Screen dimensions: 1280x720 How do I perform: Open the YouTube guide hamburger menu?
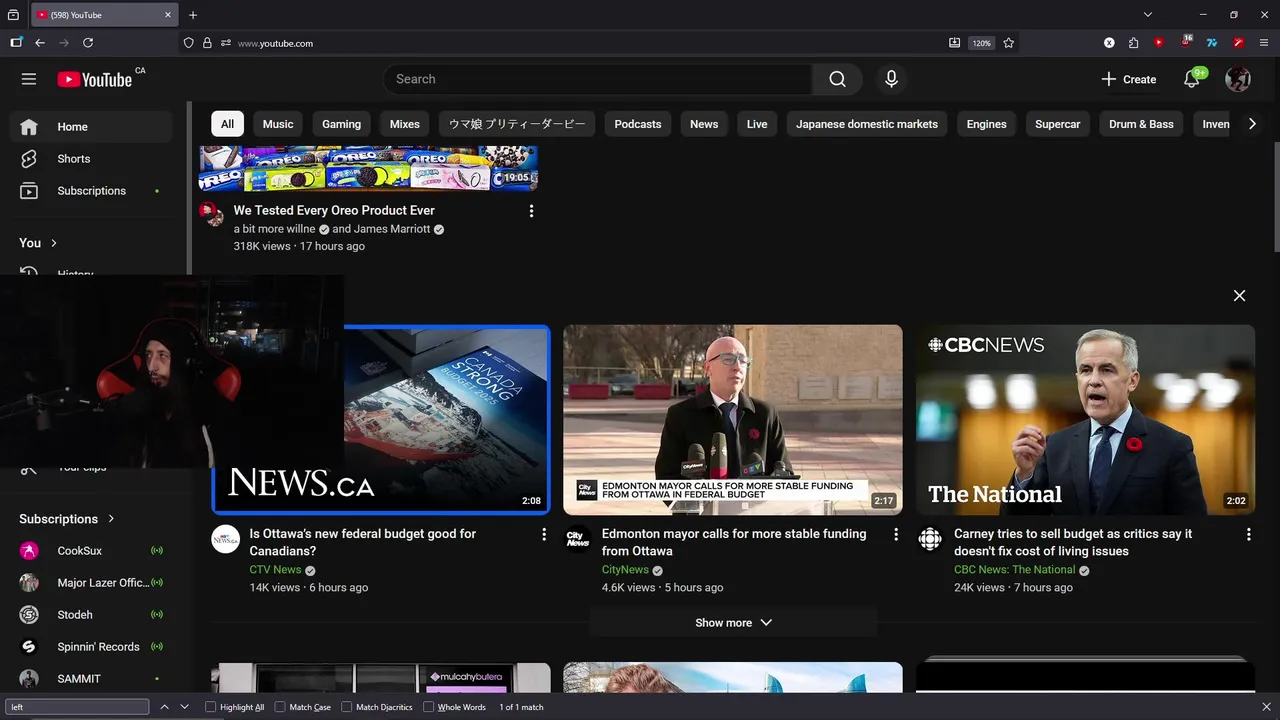29,79
